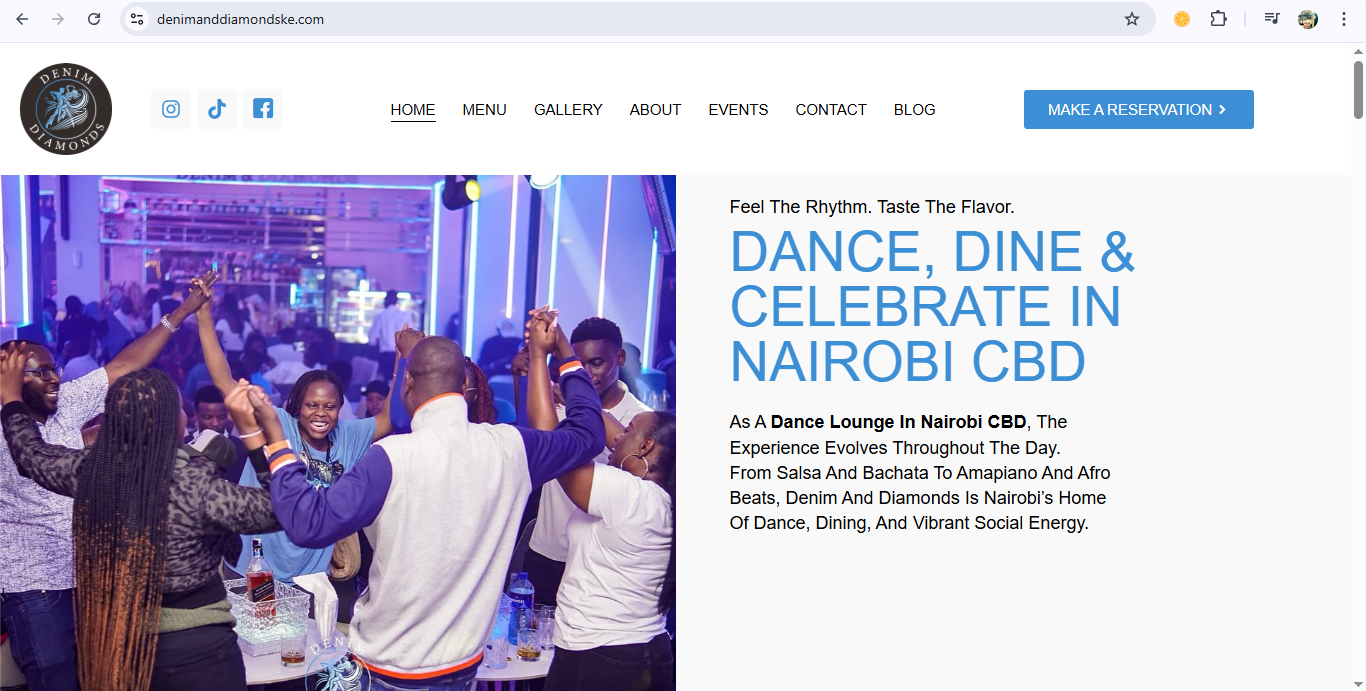Open the Facebook social icon

click(263, 109)
